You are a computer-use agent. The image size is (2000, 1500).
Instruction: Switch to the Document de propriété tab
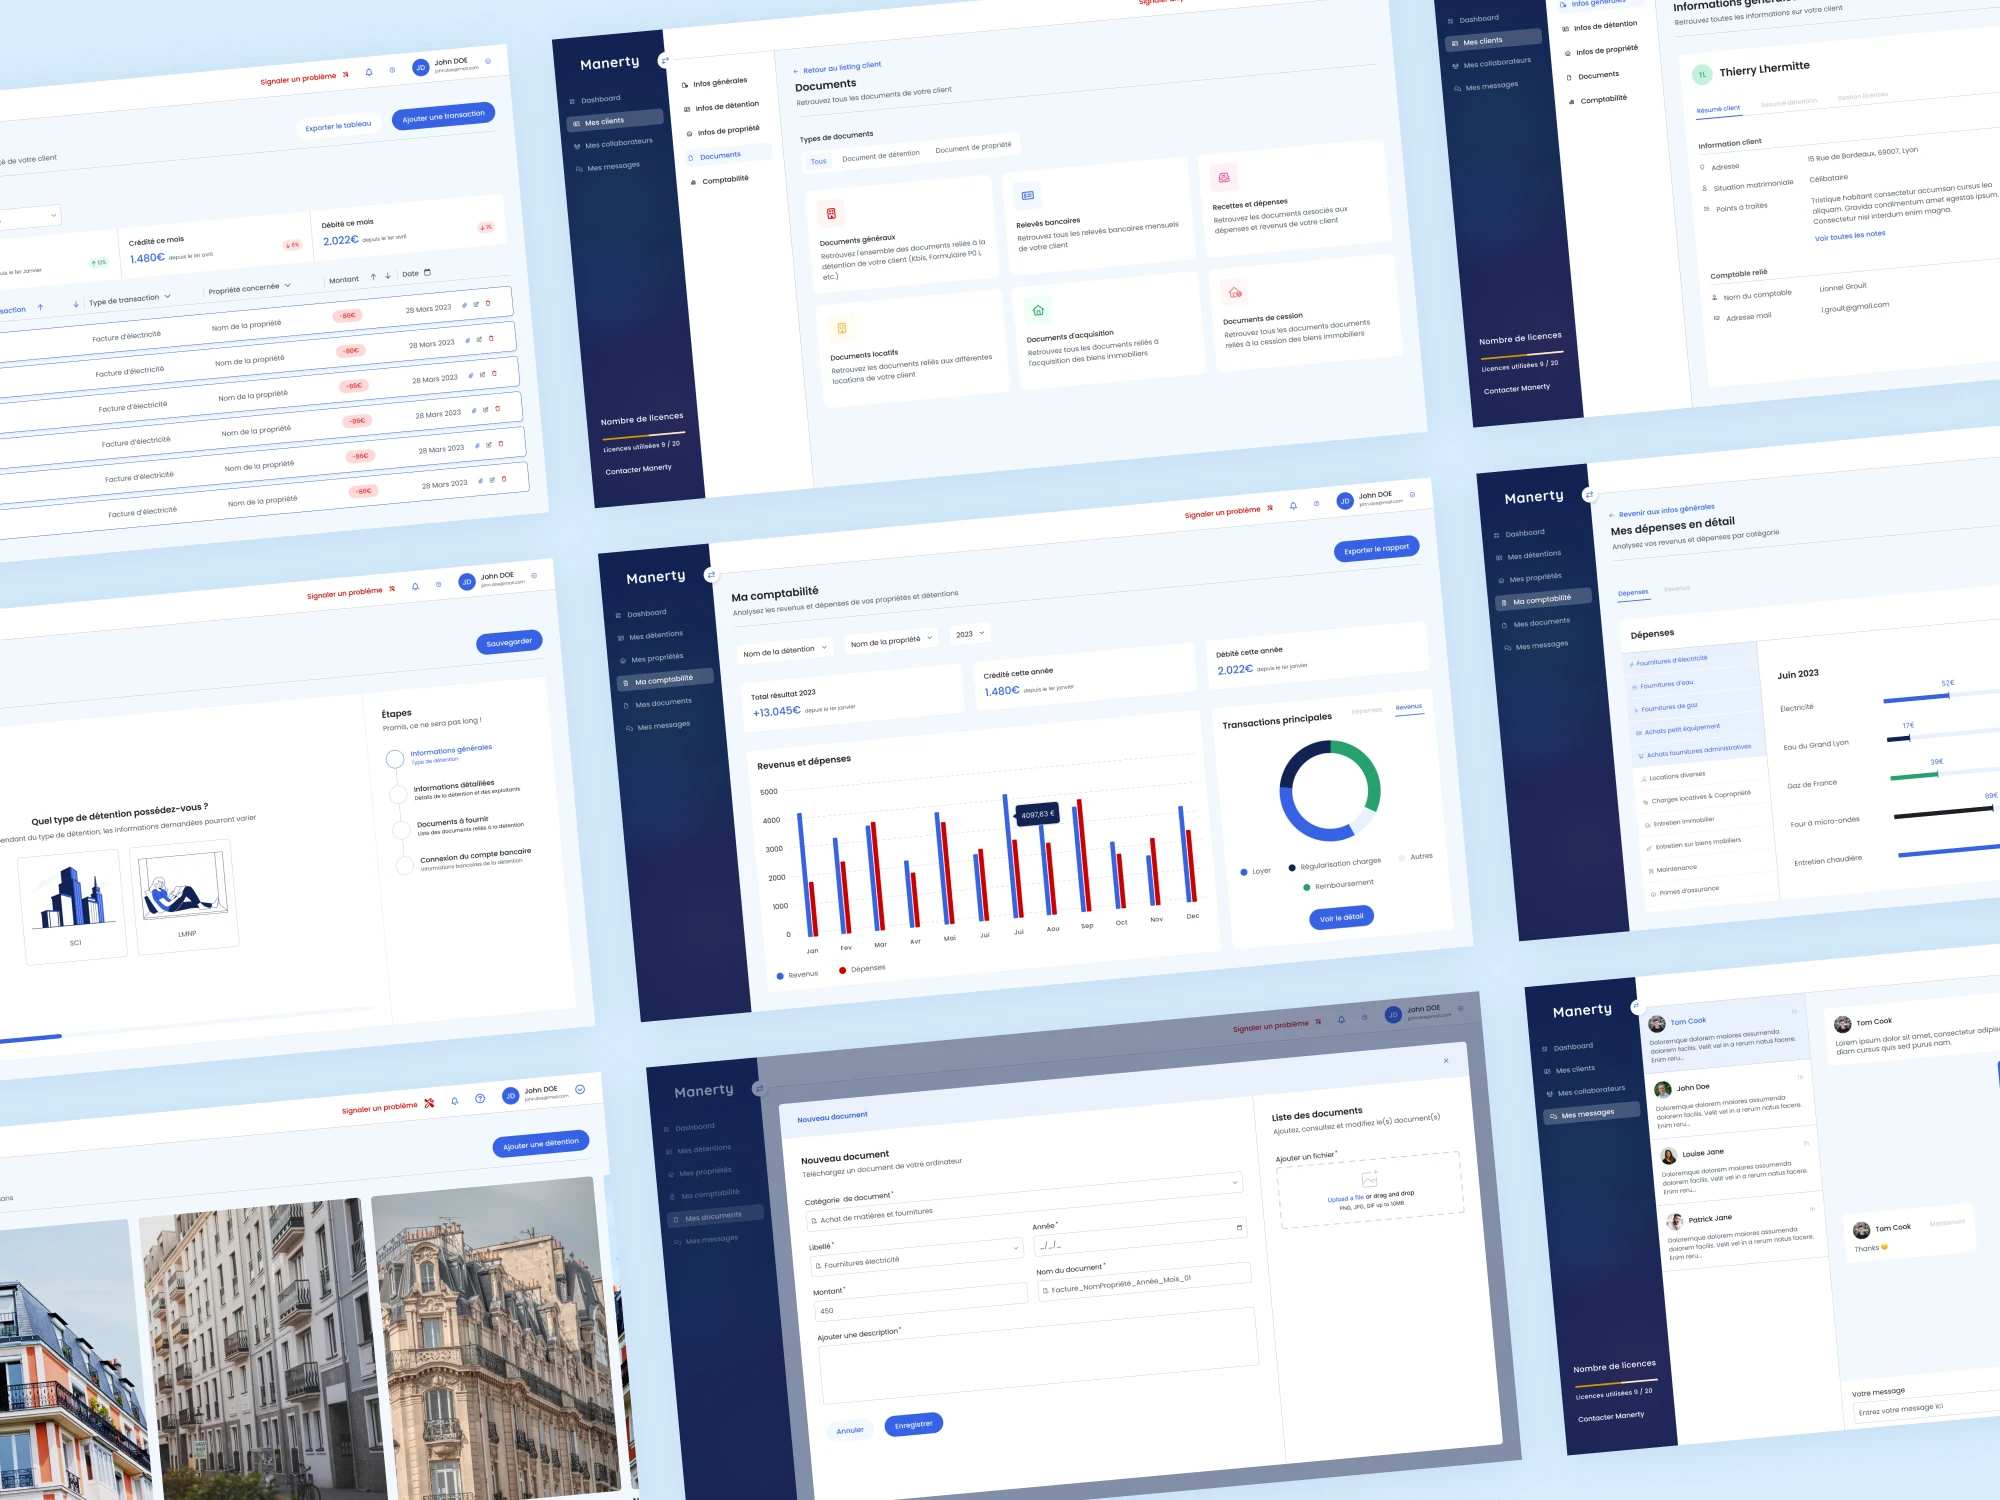point(973,147)
